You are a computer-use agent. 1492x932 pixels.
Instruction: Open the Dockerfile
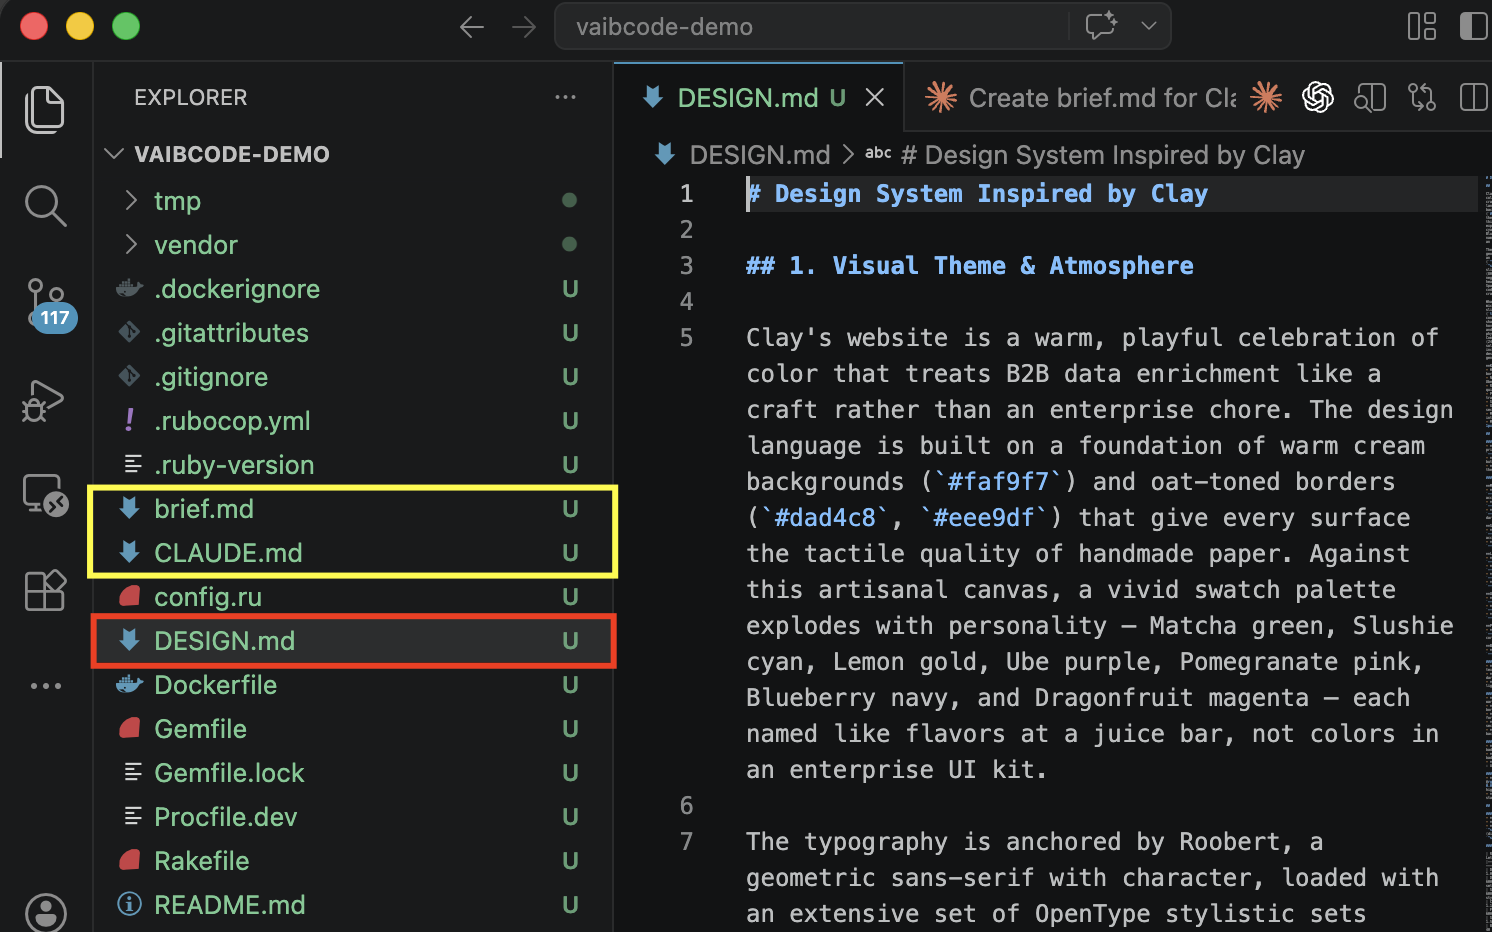click(352, 685)
